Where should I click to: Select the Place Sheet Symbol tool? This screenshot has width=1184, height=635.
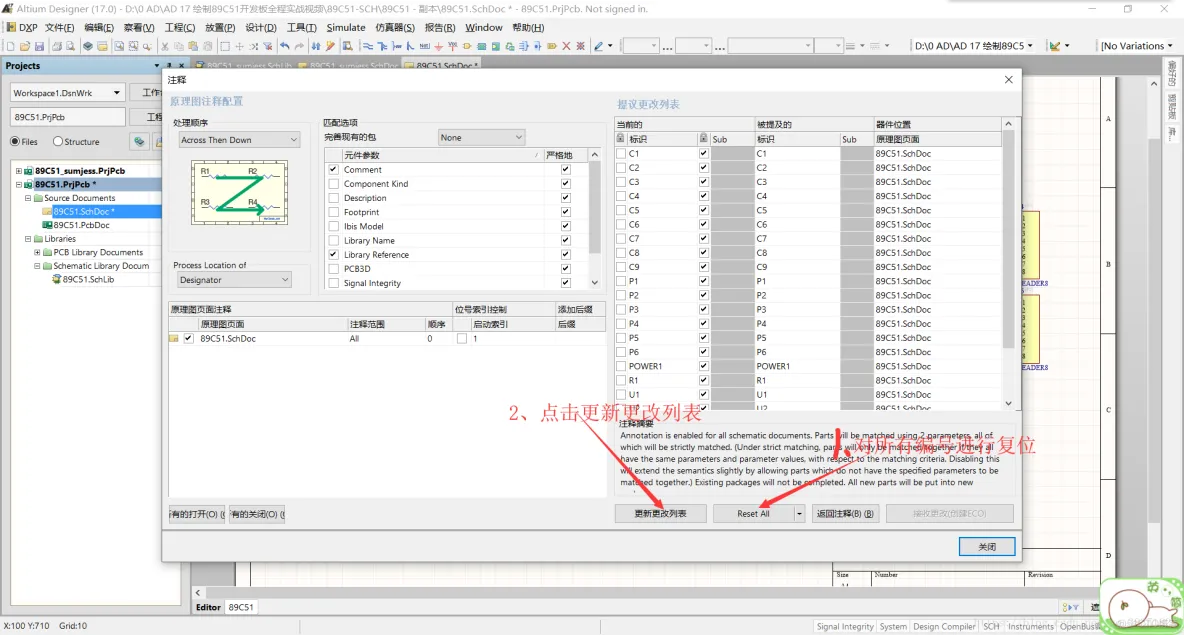pyautogui.click(x=481, y=46)
